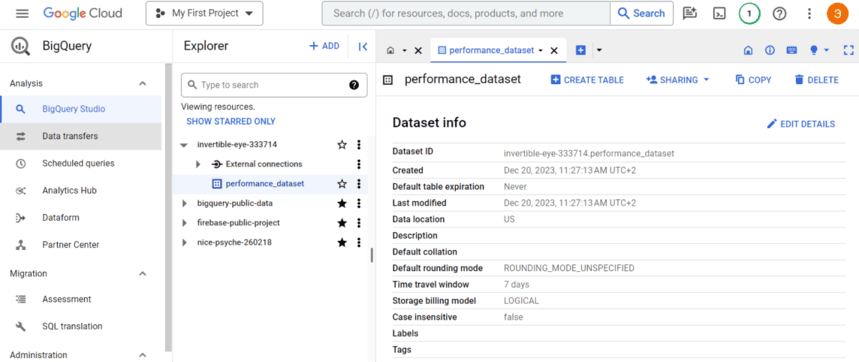Click the blue Search button
The width and height of the screenshot is (859, 362).
[x=642, y=13]
